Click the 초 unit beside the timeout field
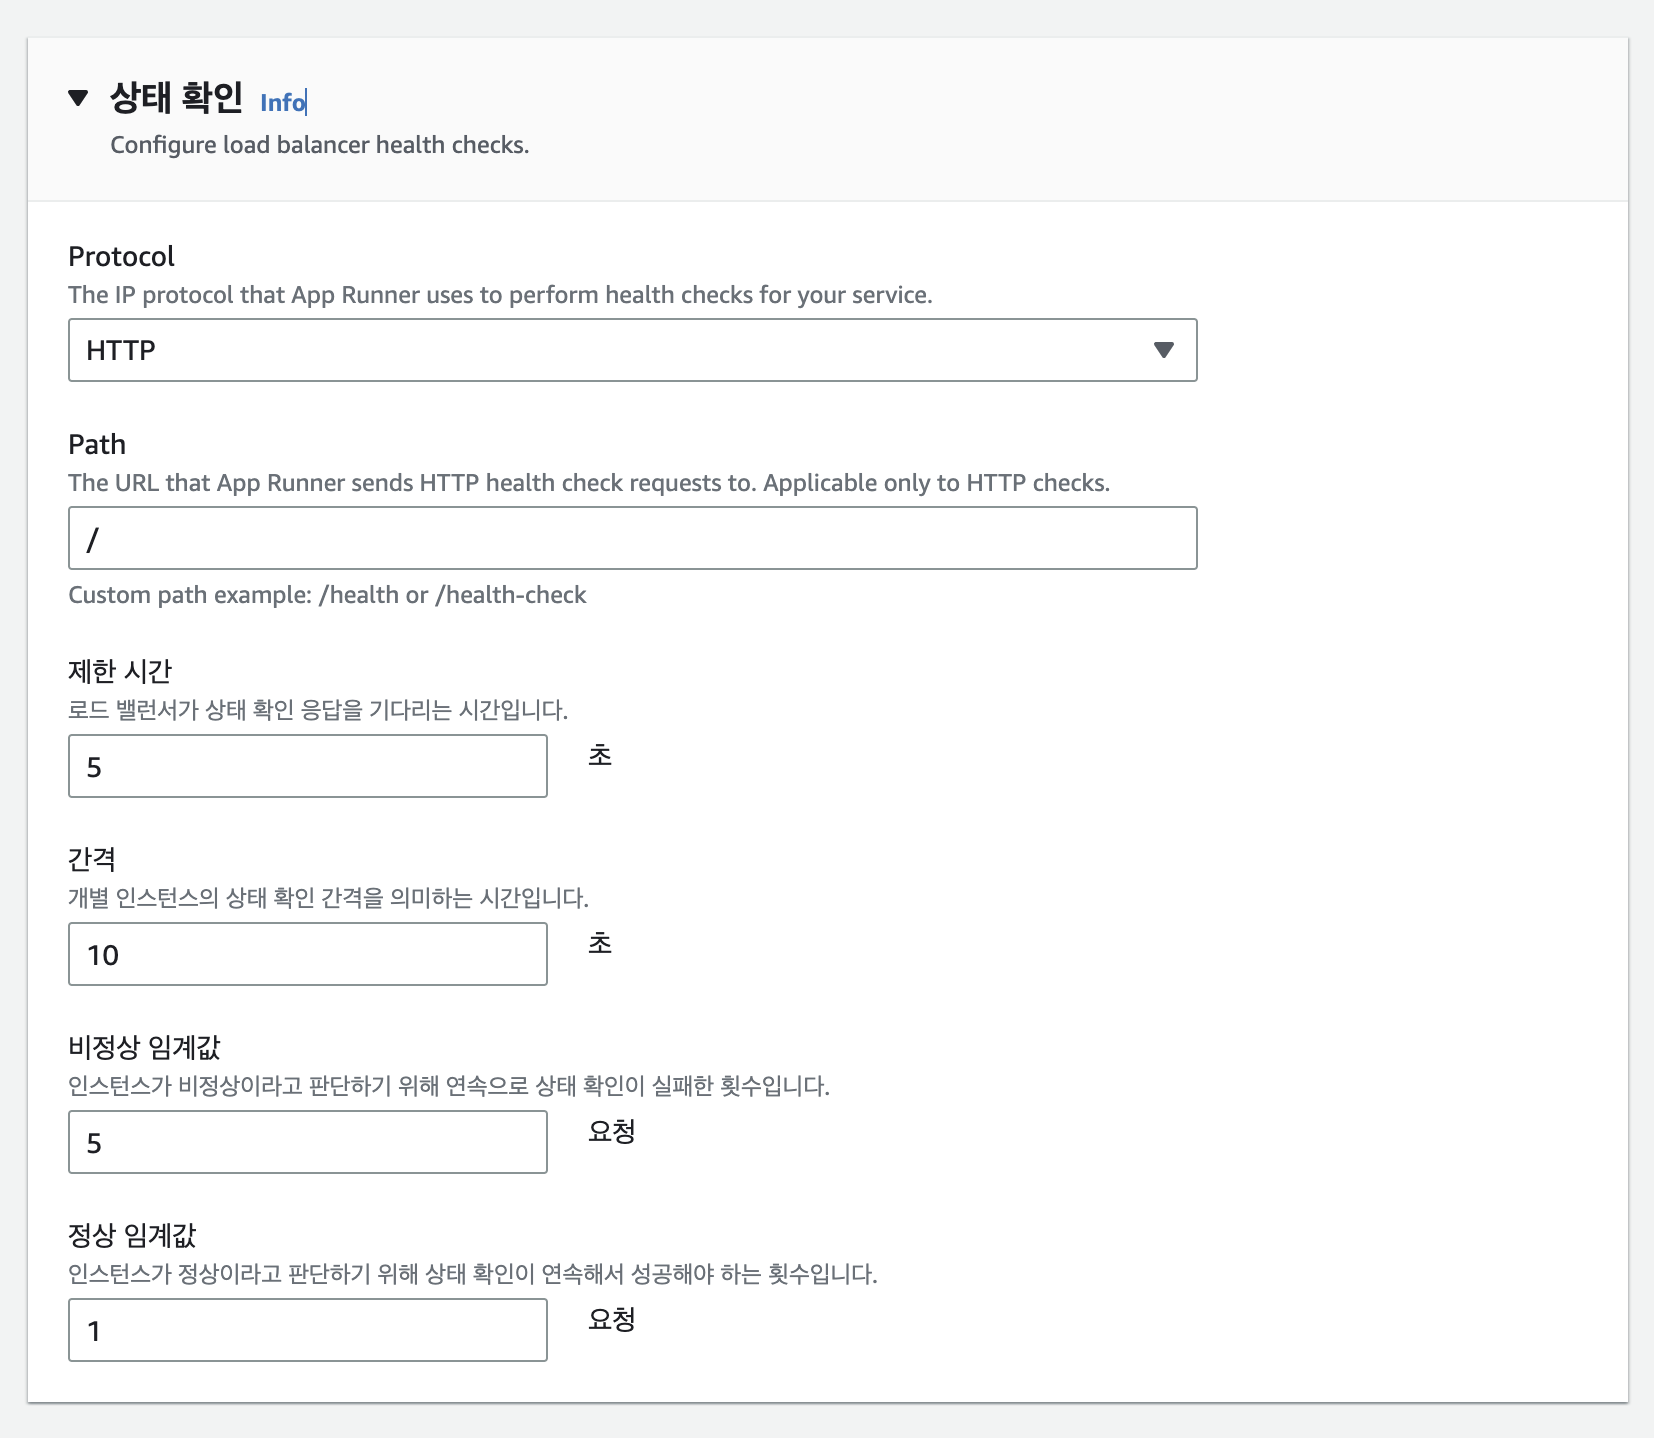The width and height of the screenshot is (1654, 1438). [600, 755]
